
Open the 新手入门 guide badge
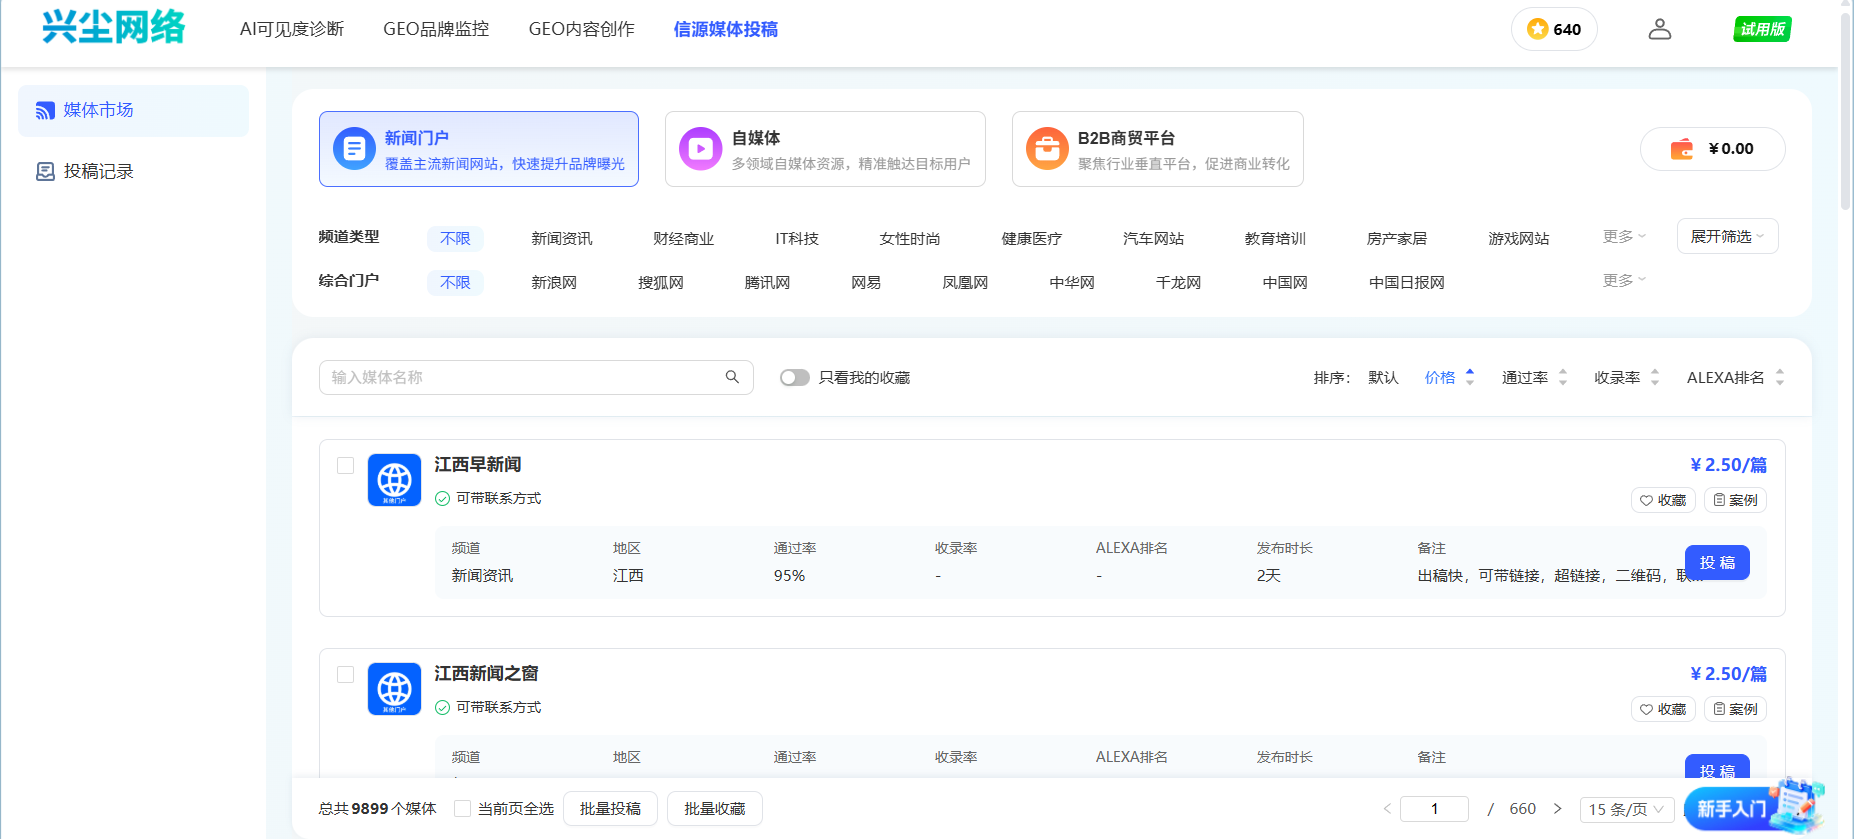click(1754, 806)
